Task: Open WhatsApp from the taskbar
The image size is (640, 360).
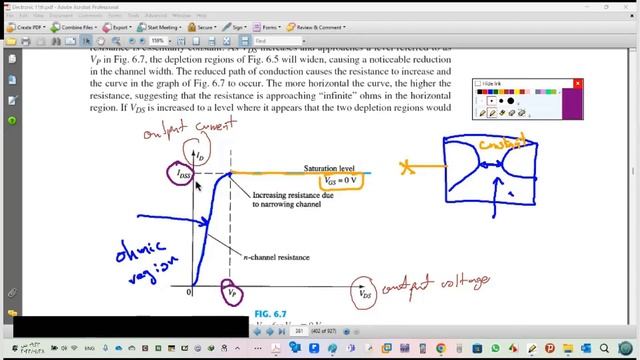Action: [x=495, y=348]
